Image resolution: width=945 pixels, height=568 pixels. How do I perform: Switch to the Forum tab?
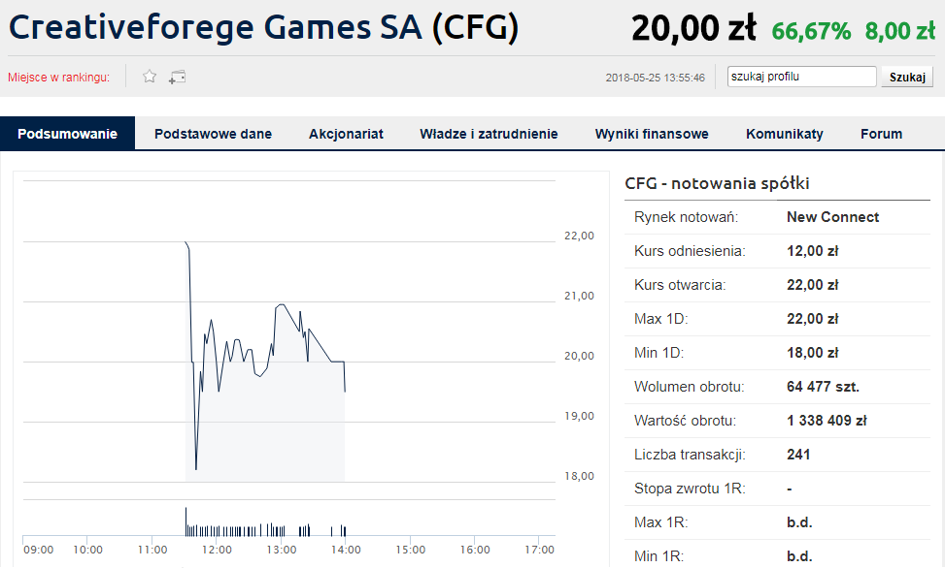coord(881,134)
